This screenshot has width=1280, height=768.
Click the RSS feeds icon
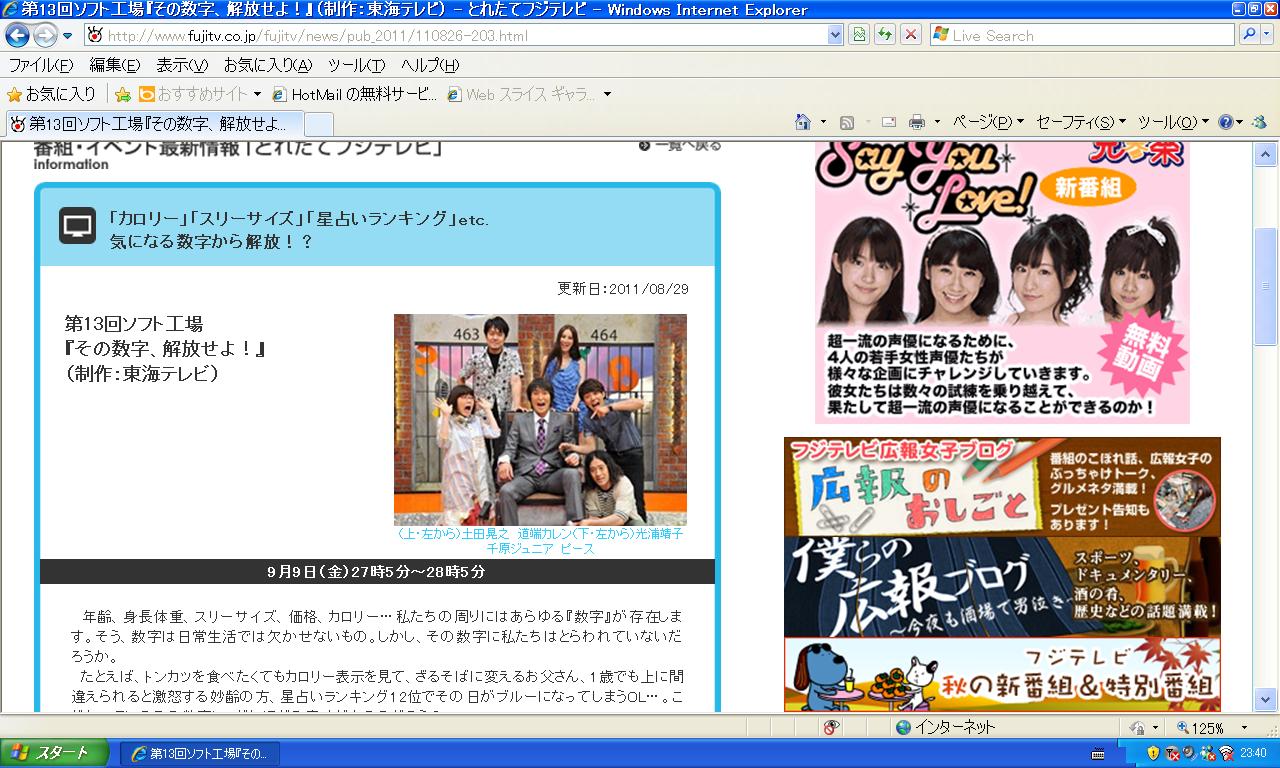coord(847,122)
